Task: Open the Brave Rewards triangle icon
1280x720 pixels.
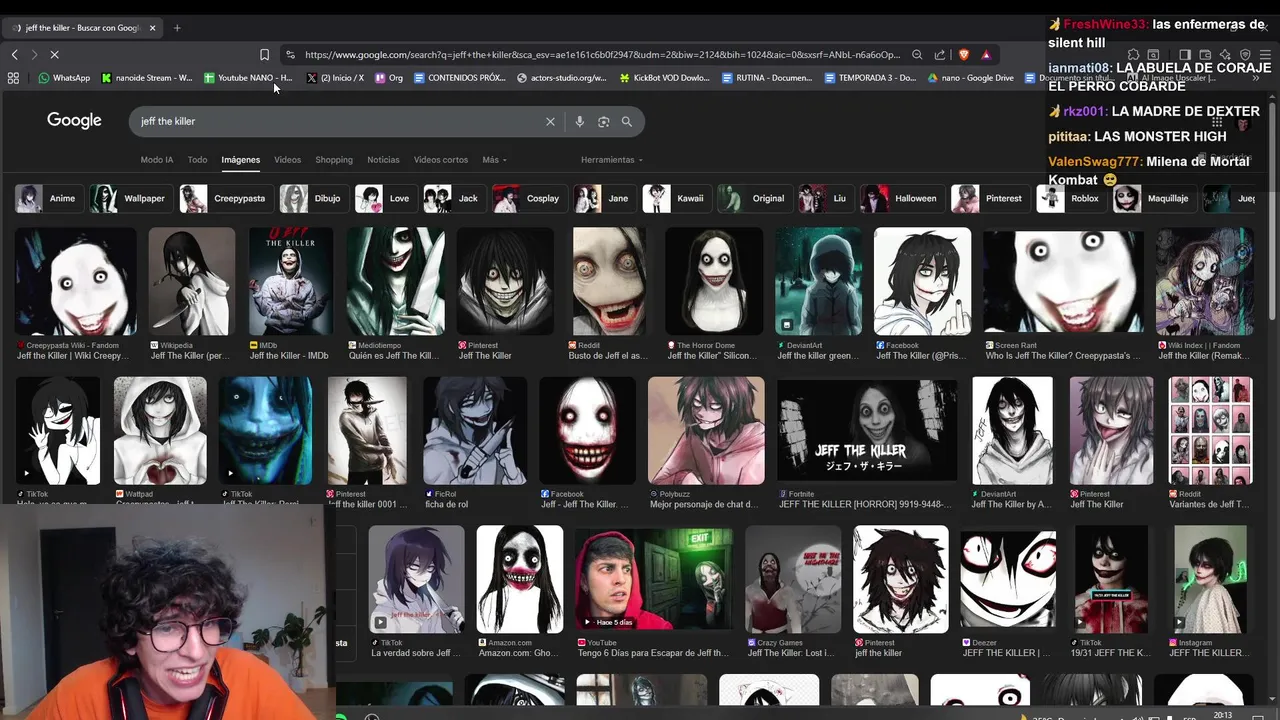Action: (x=986, y=55)
